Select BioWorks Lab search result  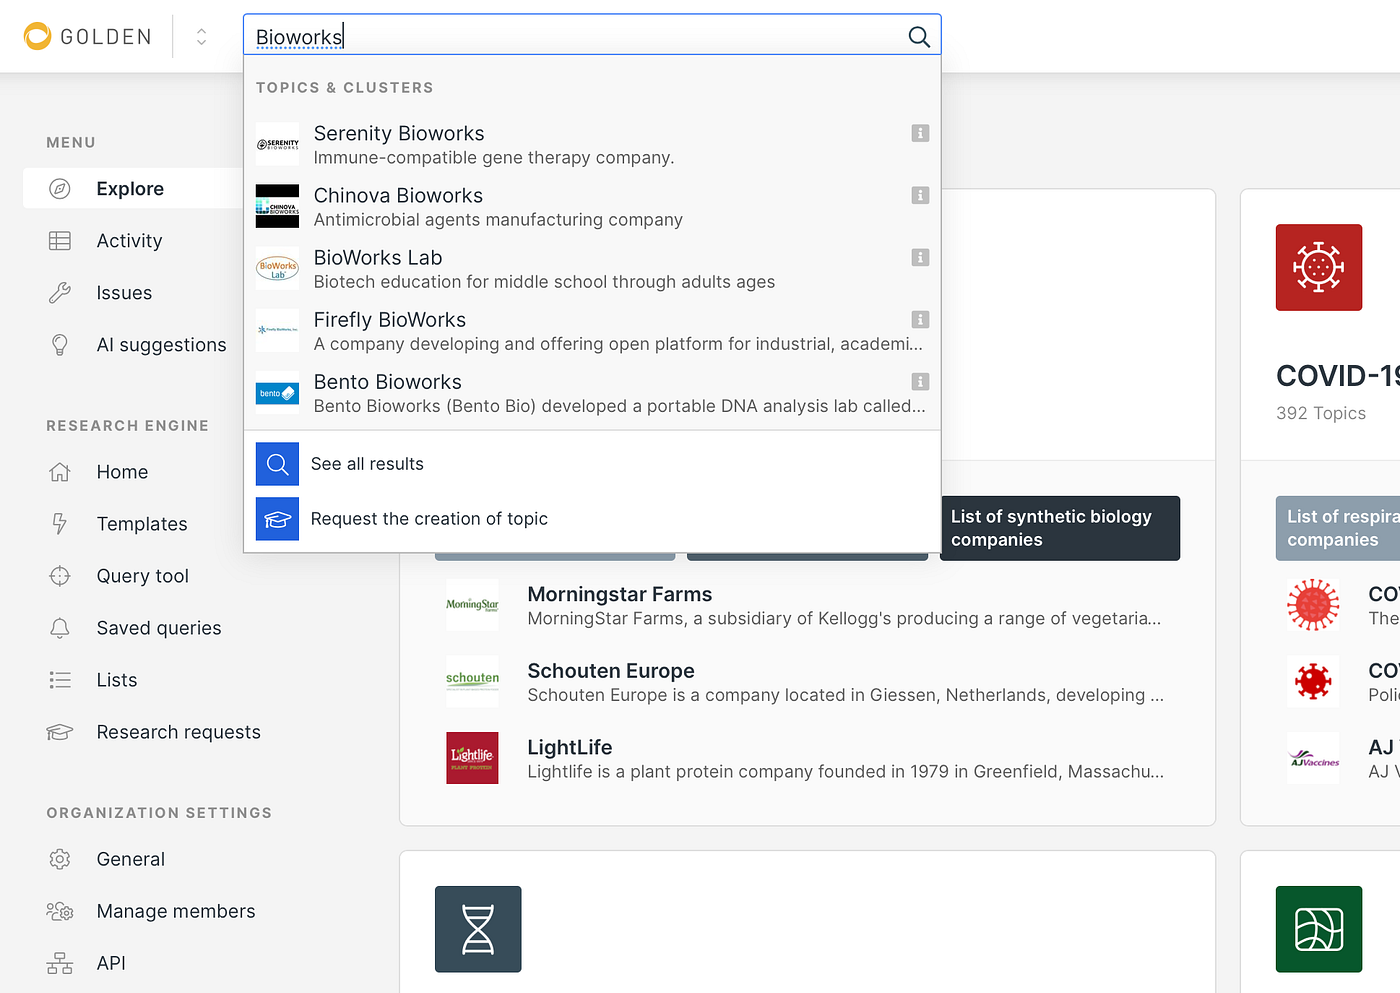[592, 269]
